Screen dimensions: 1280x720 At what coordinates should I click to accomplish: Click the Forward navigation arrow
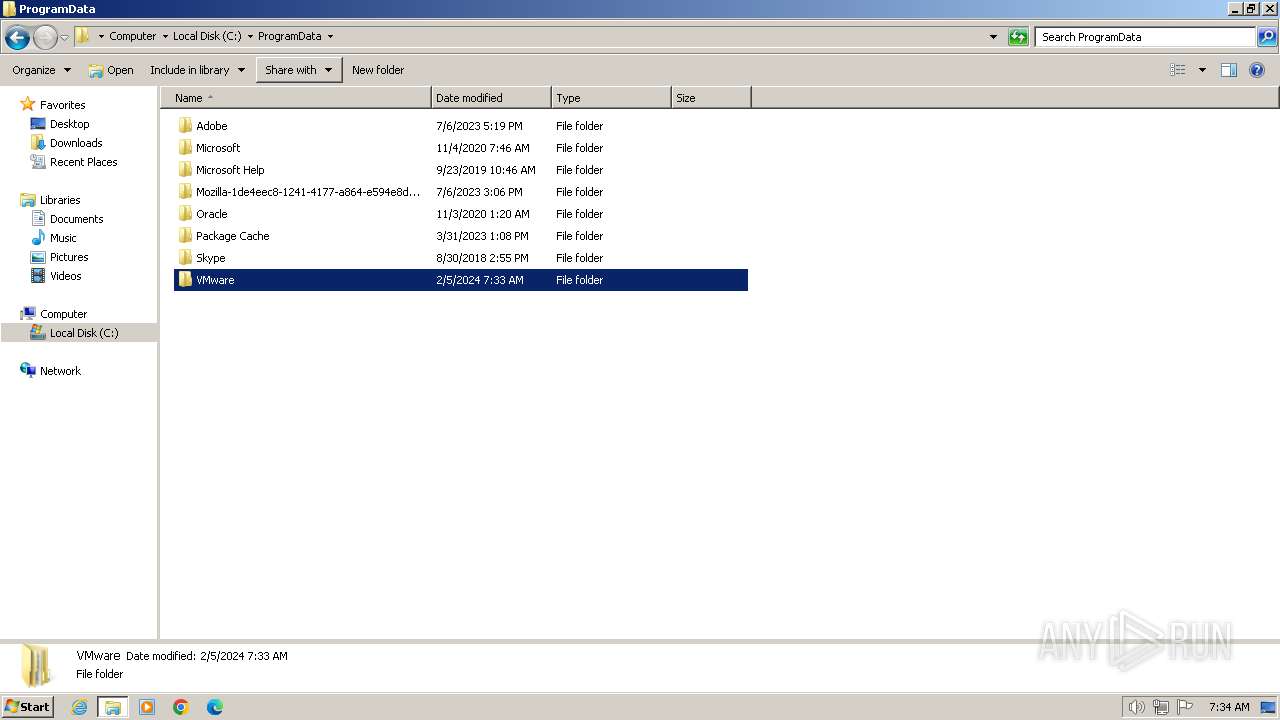45,38
